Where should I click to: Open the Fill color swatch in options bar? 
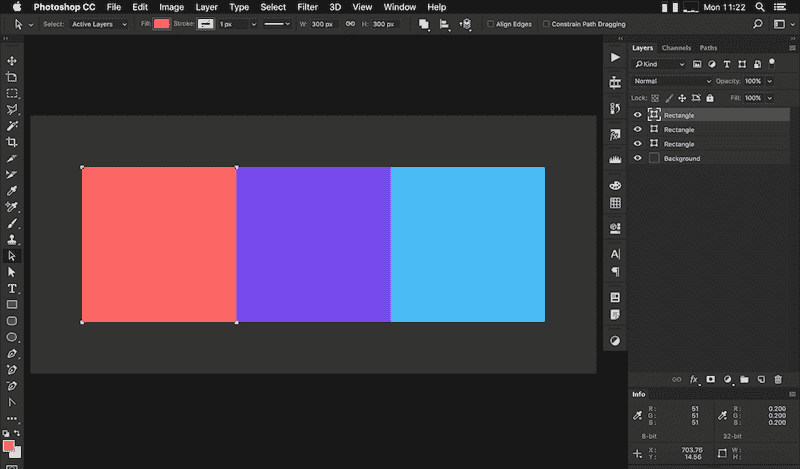pos(162,24)
